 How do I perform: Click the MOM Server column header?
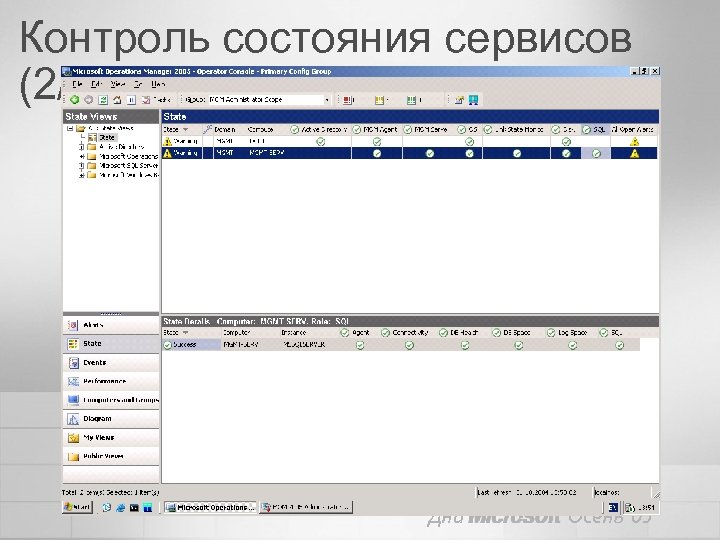point(429,129)
